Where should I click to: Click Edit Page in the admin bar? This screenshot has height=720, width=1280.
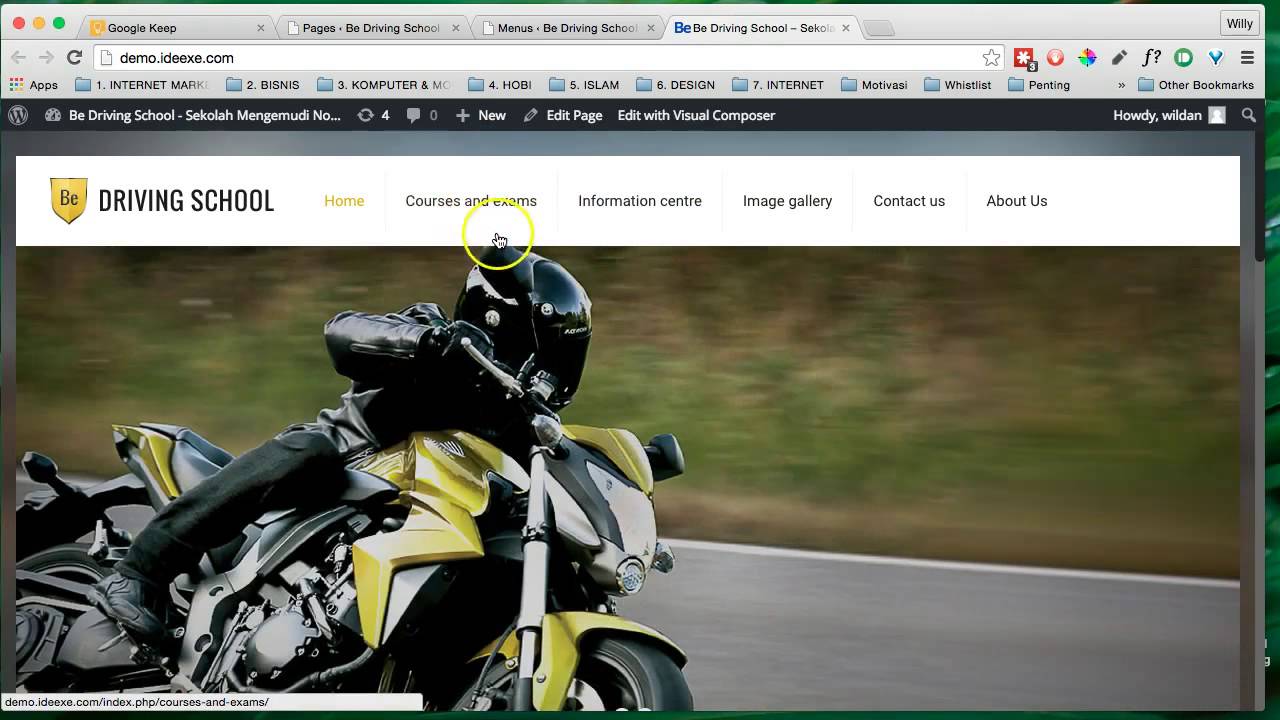click(x=563, y=115)
